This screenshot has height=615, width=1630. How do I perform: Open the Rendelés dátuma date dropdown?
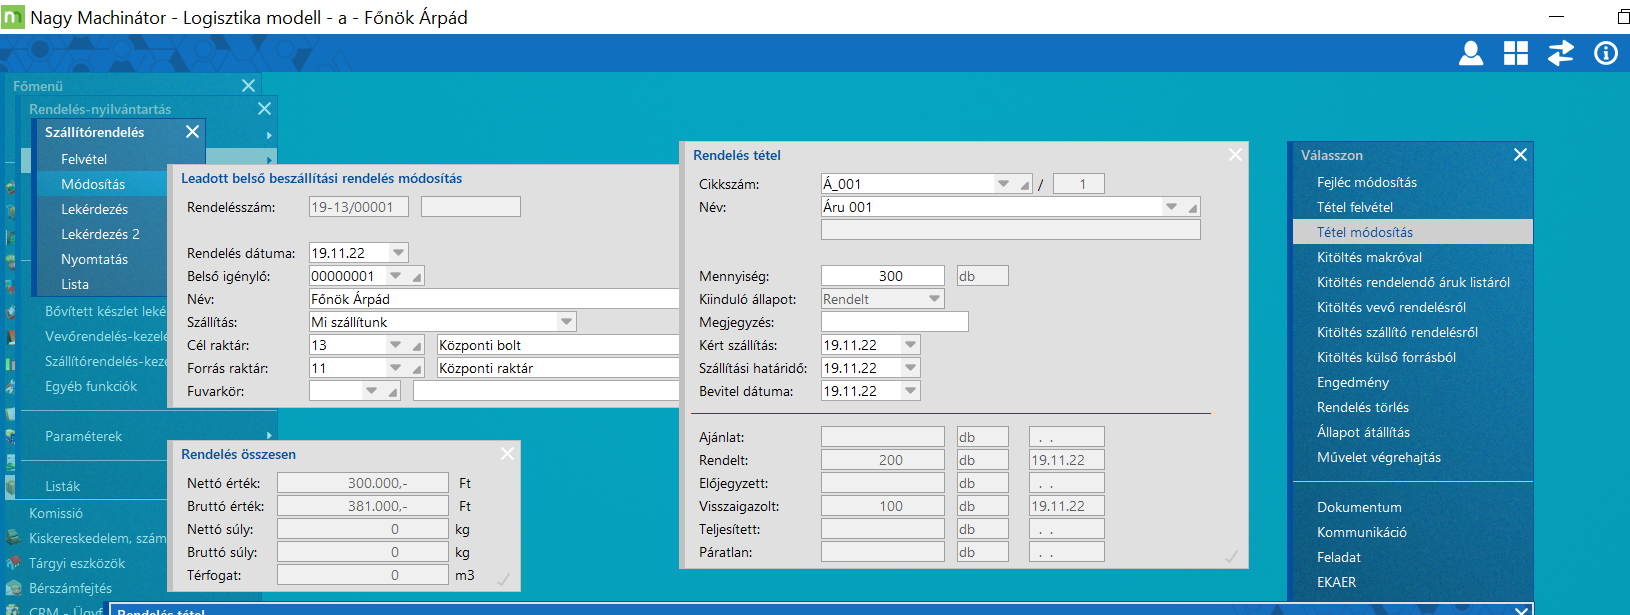click(398, 253)
